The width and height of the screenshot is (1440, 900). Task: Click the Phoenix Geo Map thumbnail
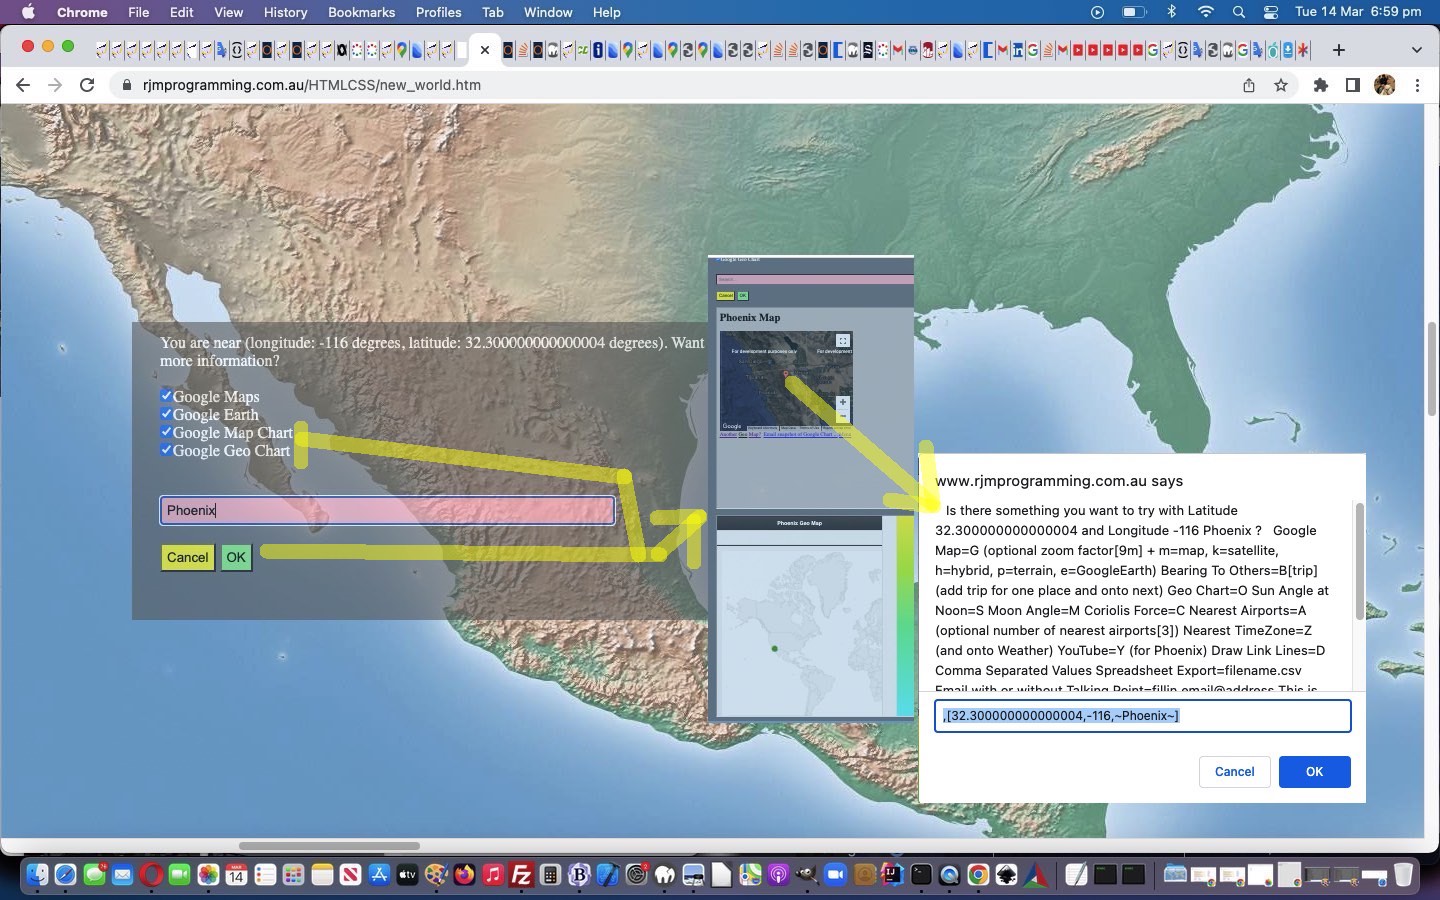tap(800, 617)
